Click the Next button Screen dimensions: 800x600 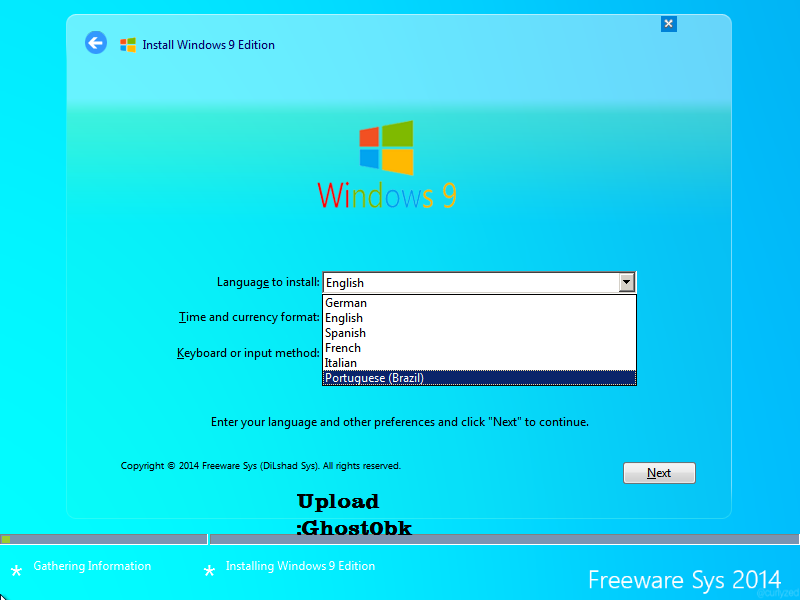pos(659,473)
